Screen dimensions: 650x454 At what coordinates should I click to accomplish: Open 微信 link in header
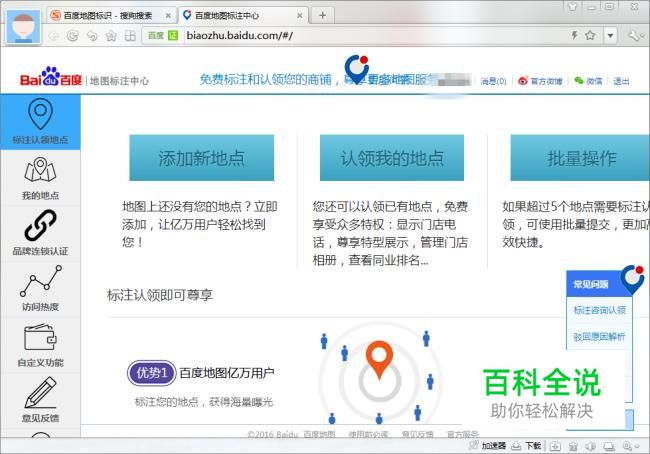point(588,81)
